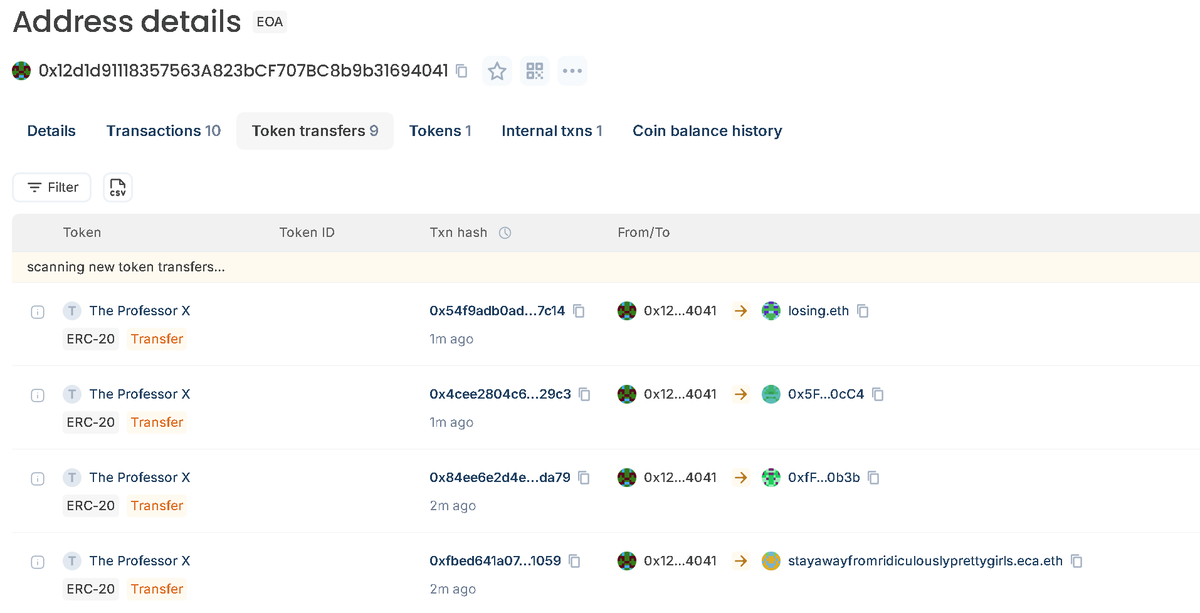Click the info icon in the 0x5F...0cC4 row
Viewport: 1200px width, 613px height.
click(x=37, y=395)
